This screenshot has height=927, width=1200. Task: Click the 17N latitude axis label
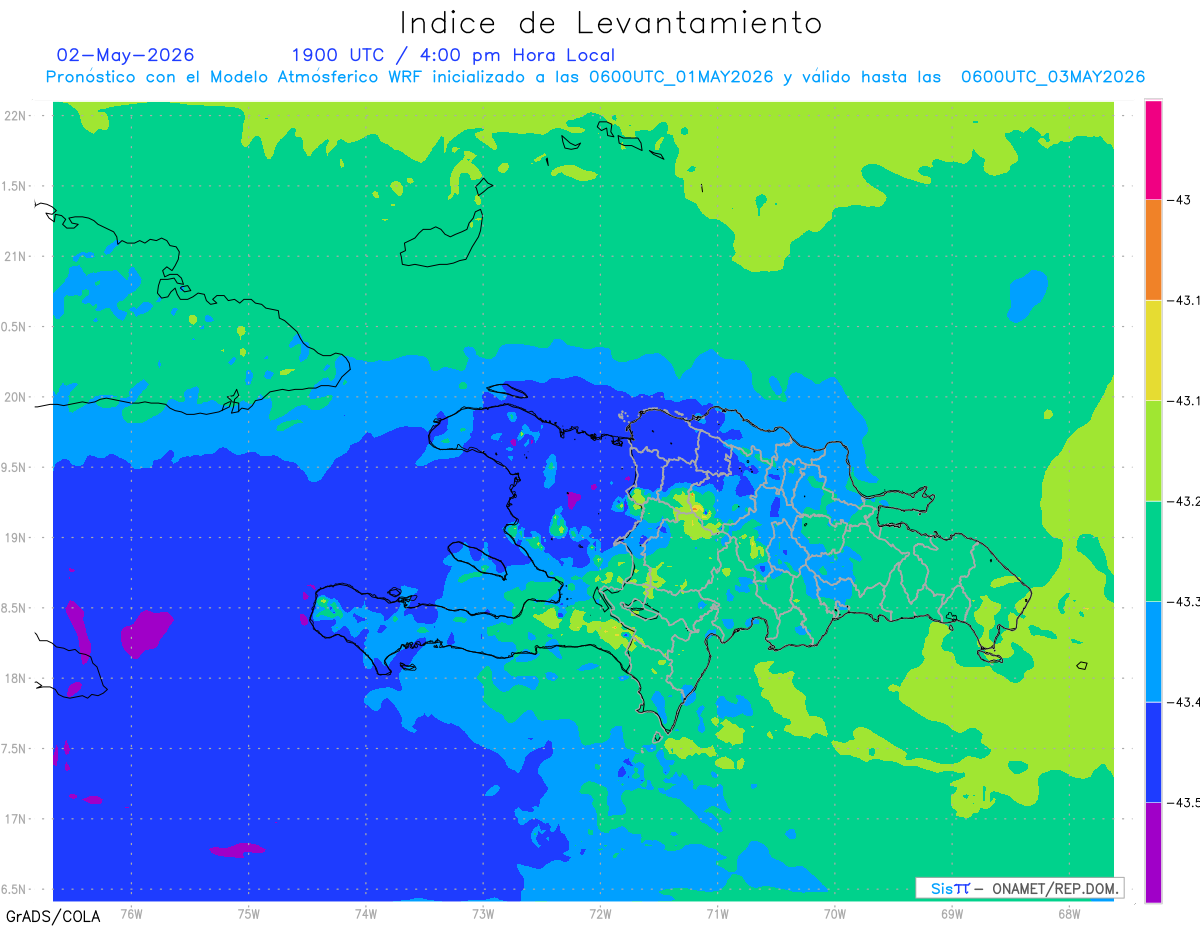tap(17, 819)
